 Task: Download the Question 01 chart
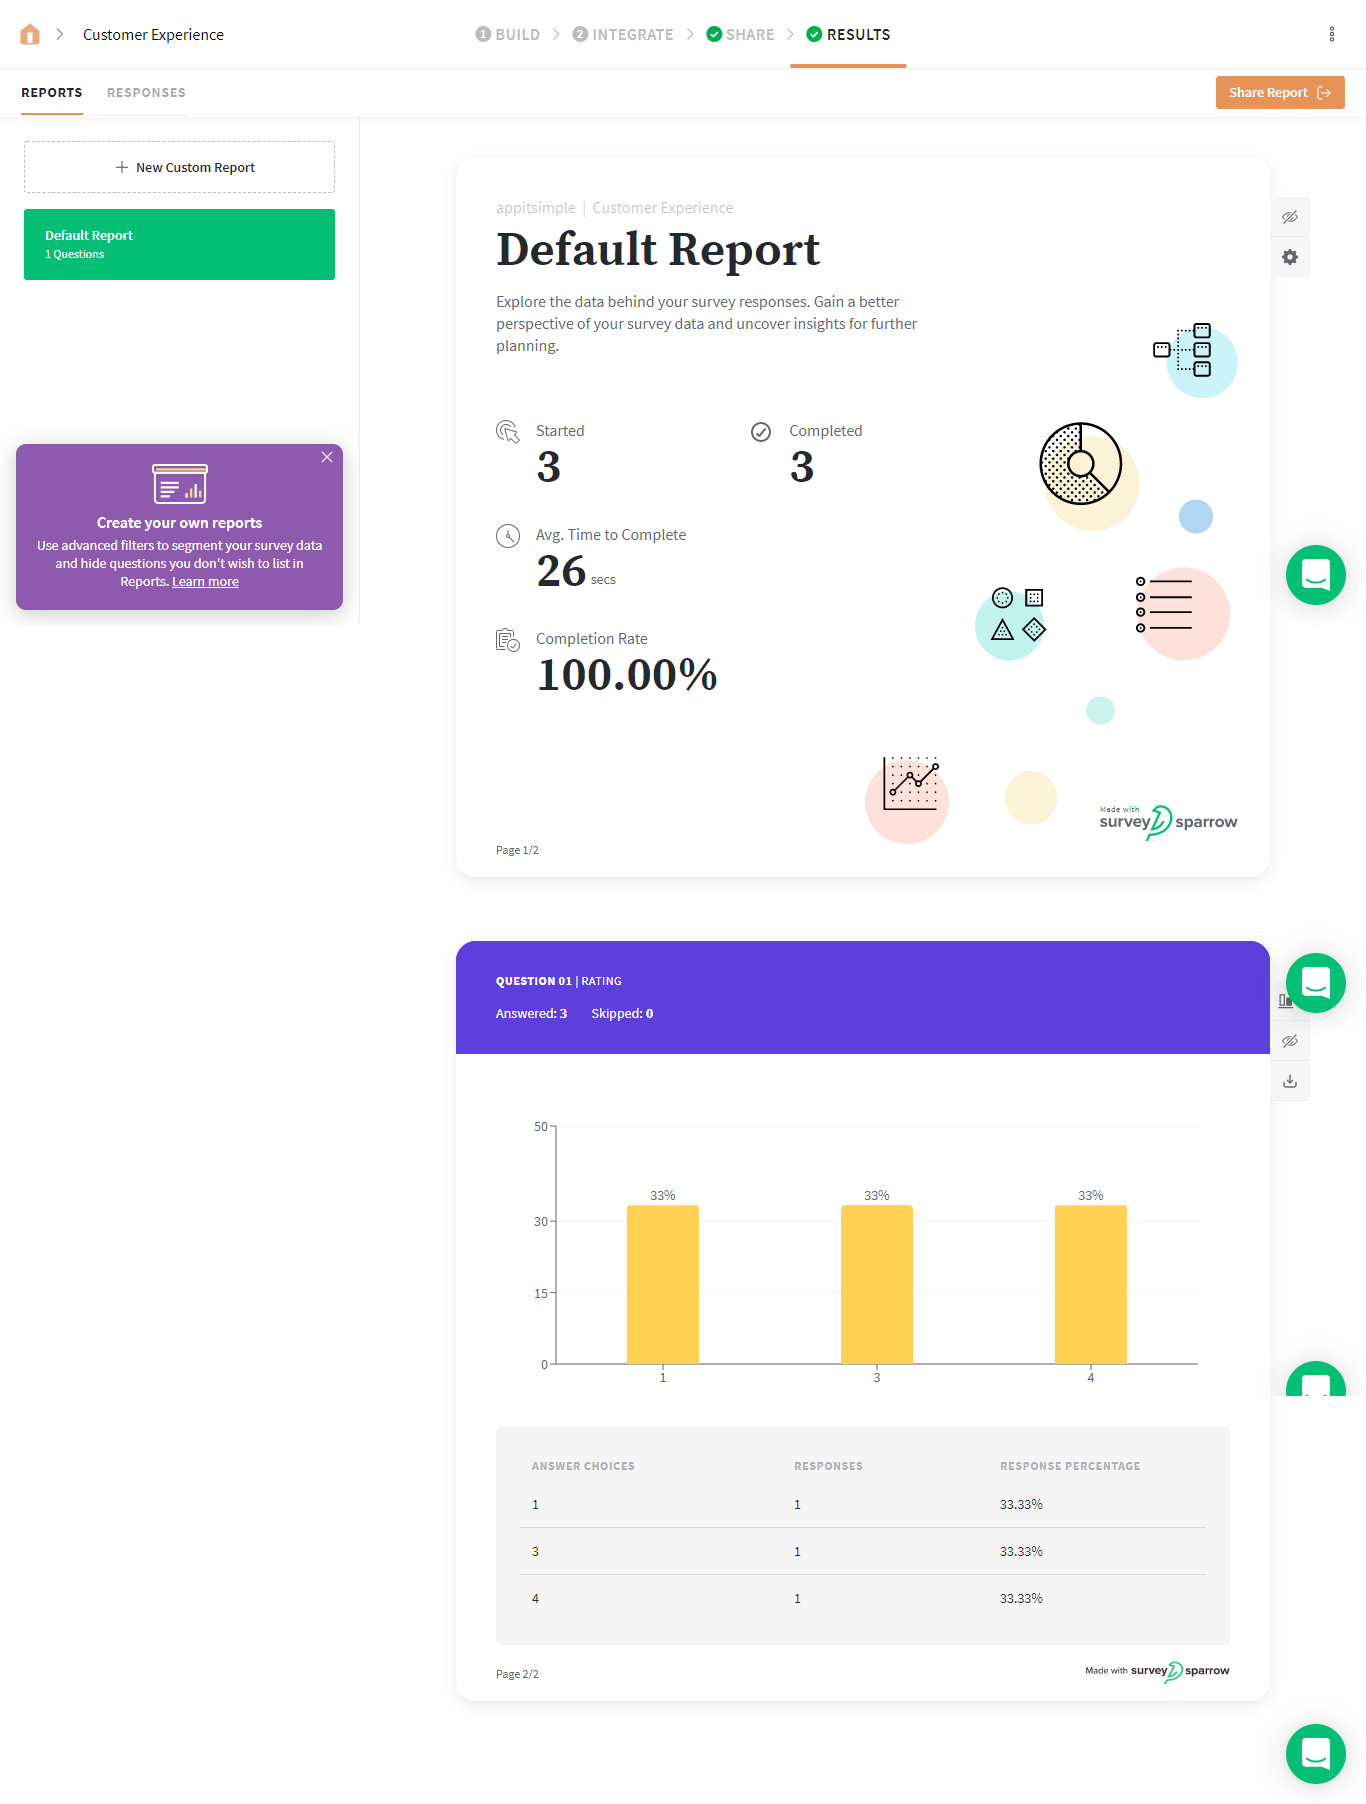click(1290, 1081)
